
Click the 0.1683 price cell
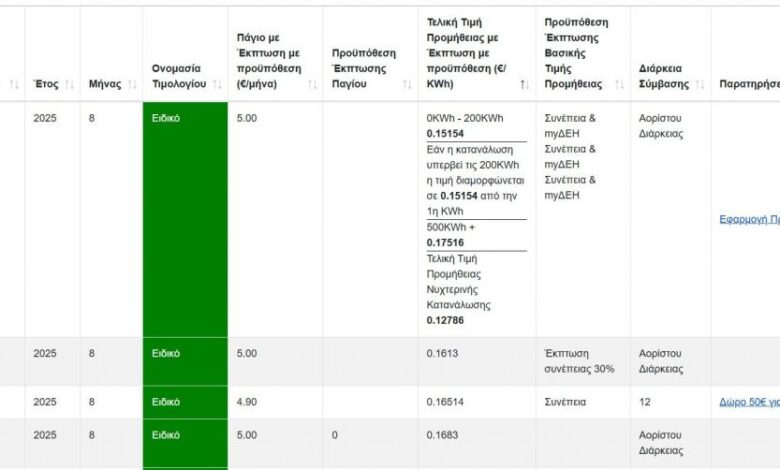[x=440, y=436]
